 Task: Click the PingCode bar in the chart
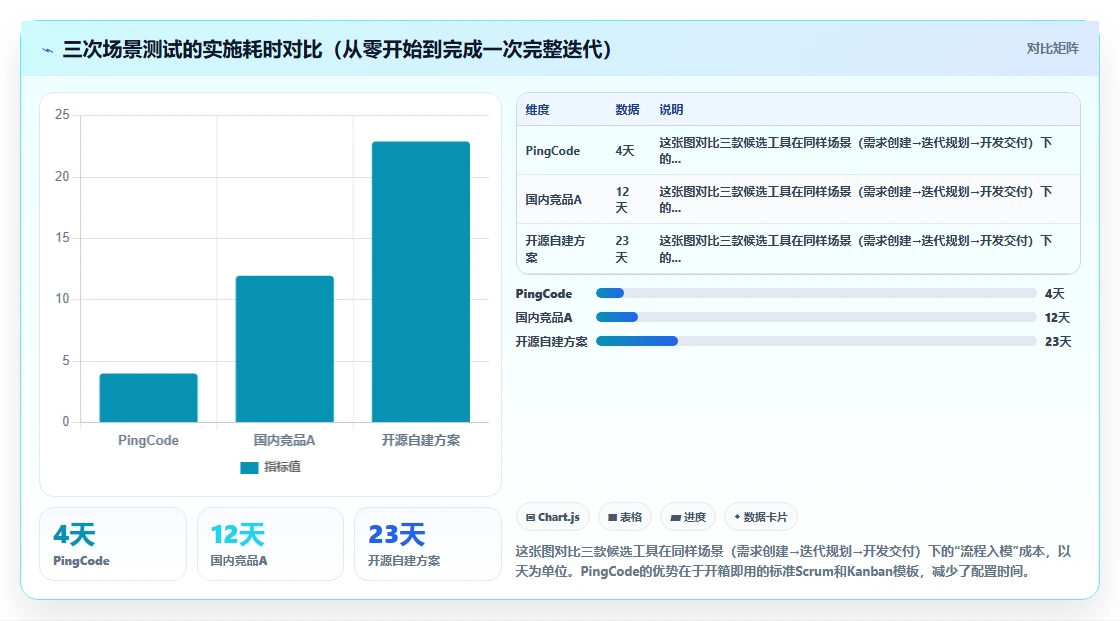pyautogui.click(x=149, y=397)
